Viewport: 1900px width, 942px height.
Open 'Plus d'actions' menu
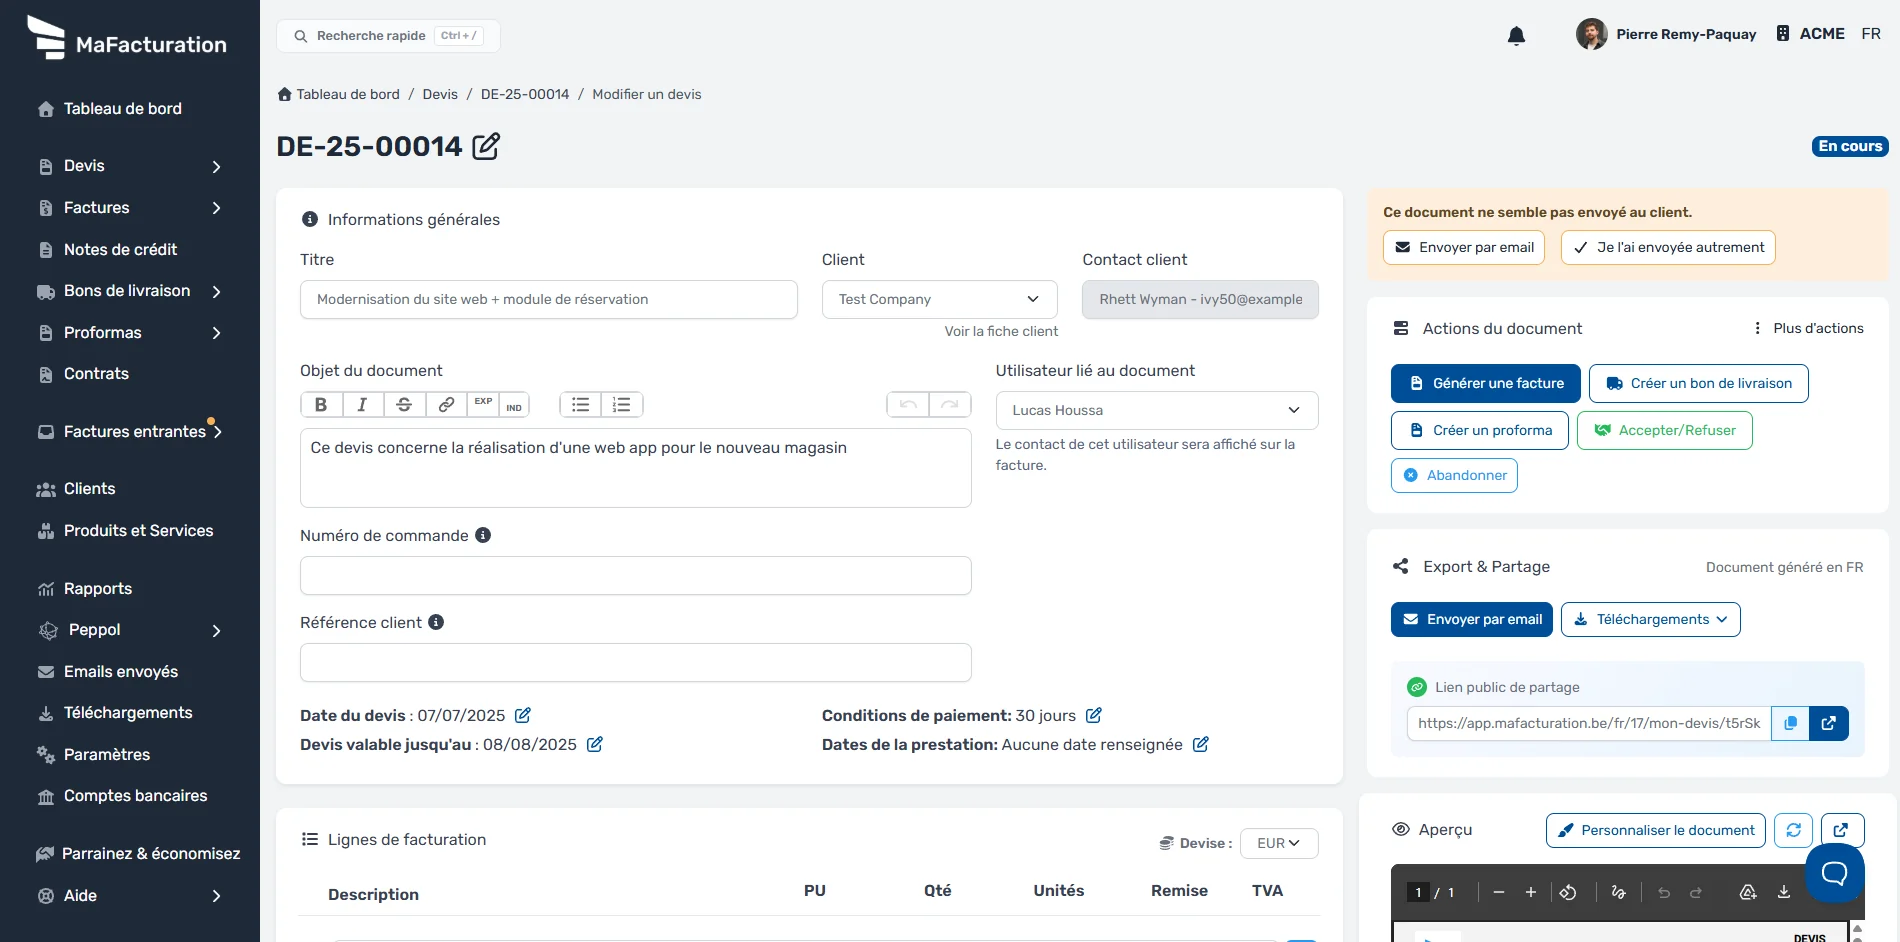pyautogui.click(x=1809, y=328)
